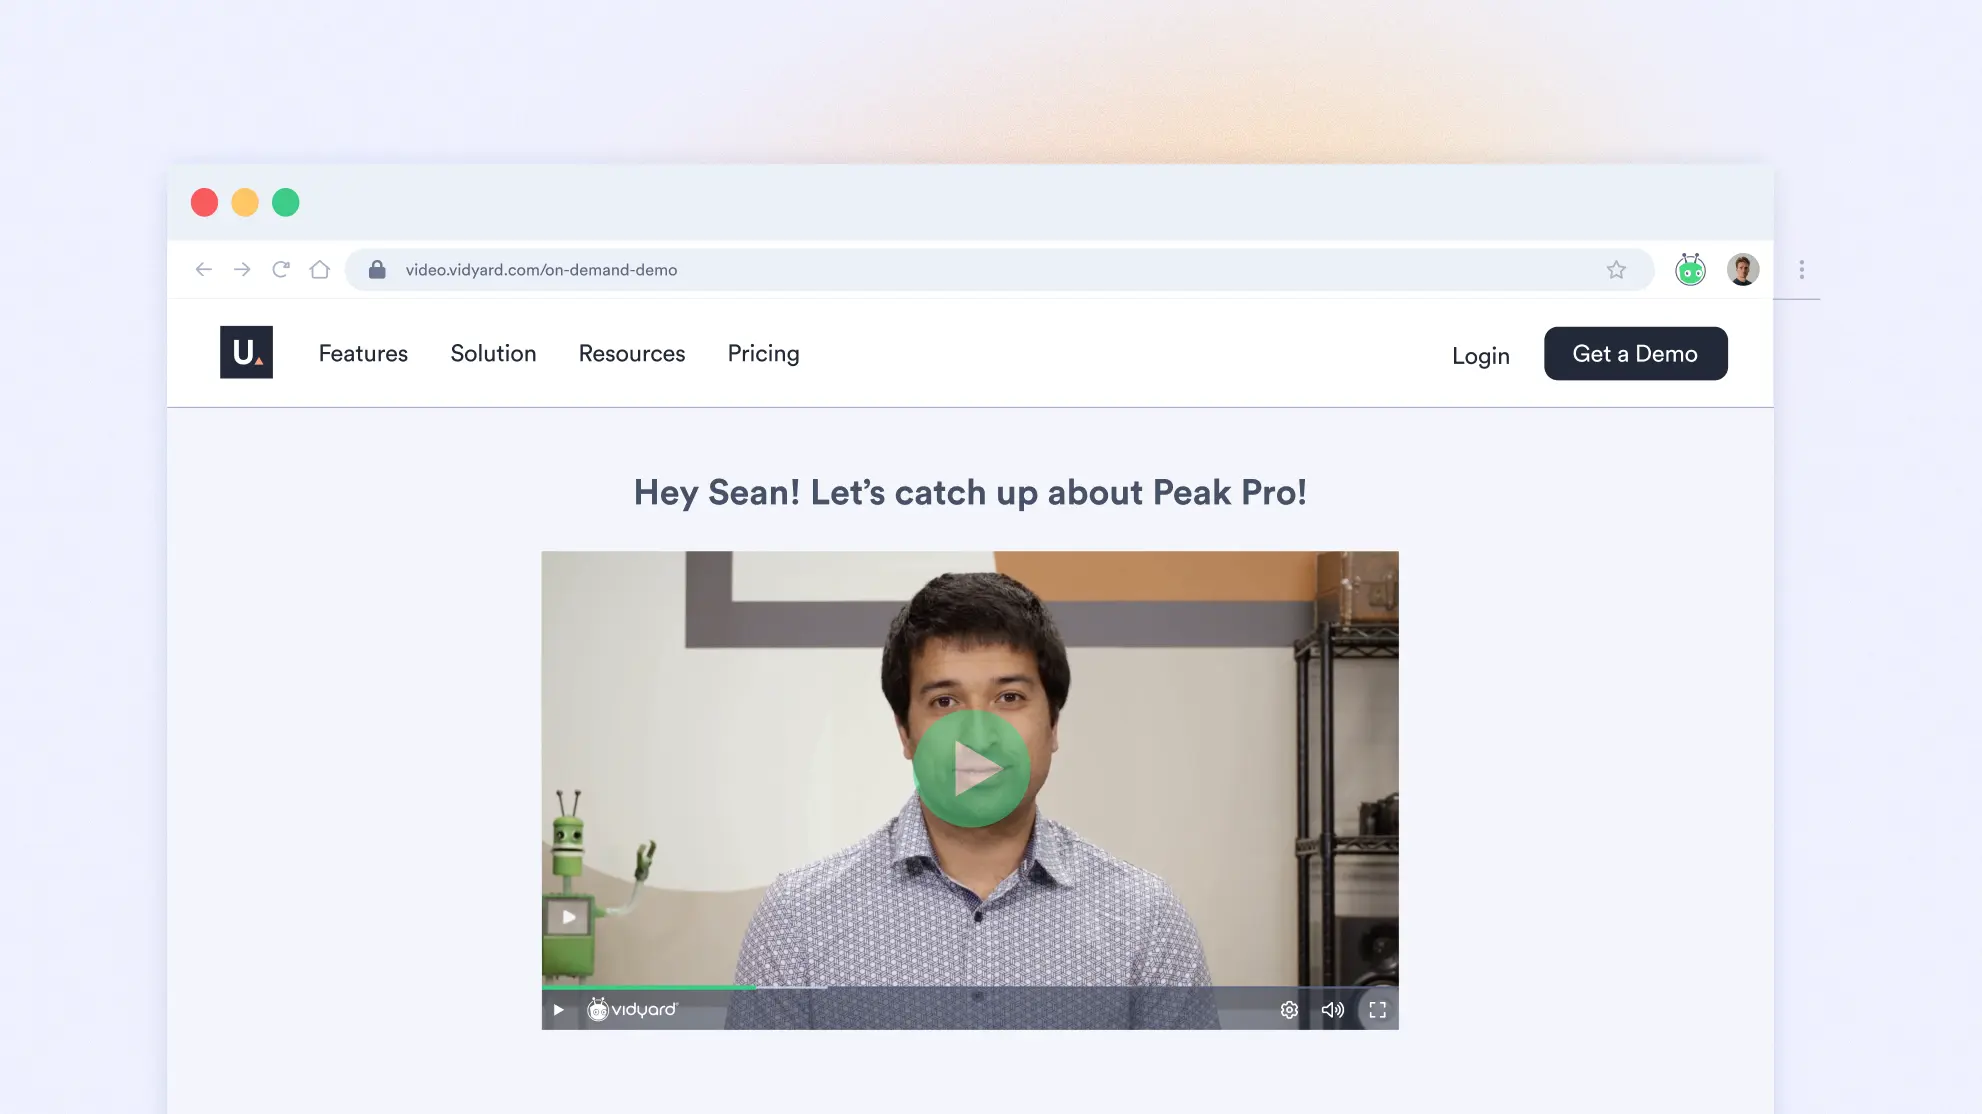Open the Resources menu

(x=631, y=353)
